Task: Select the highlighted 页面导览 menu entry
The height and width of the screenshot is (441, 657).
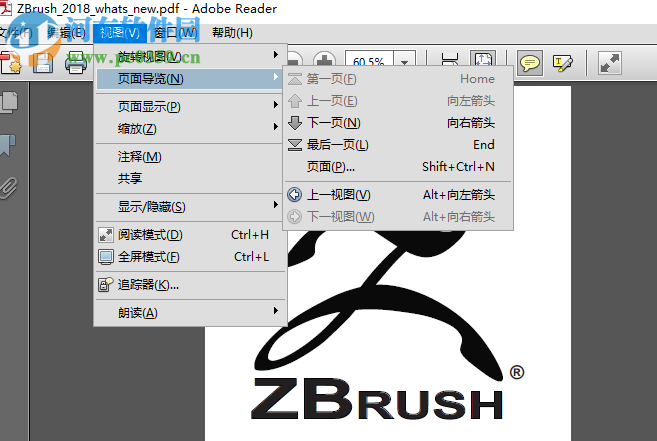Action: (x=190, y=79)
